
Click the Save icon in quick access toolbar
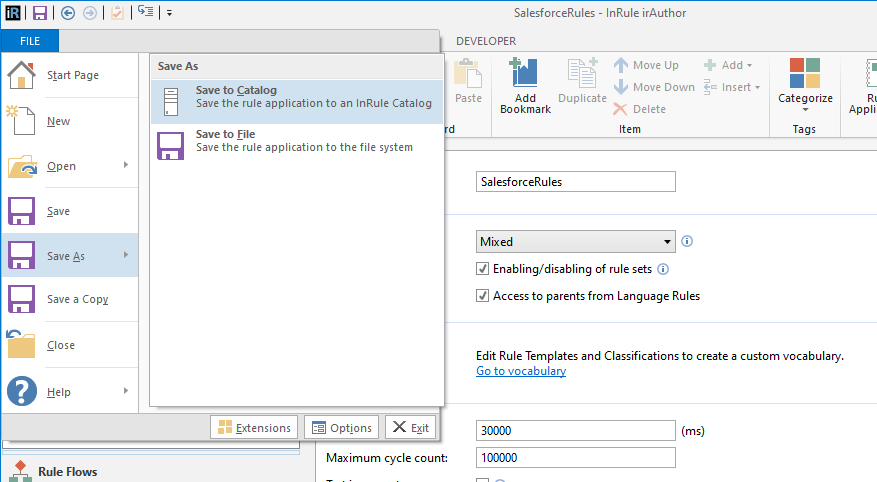39,12
